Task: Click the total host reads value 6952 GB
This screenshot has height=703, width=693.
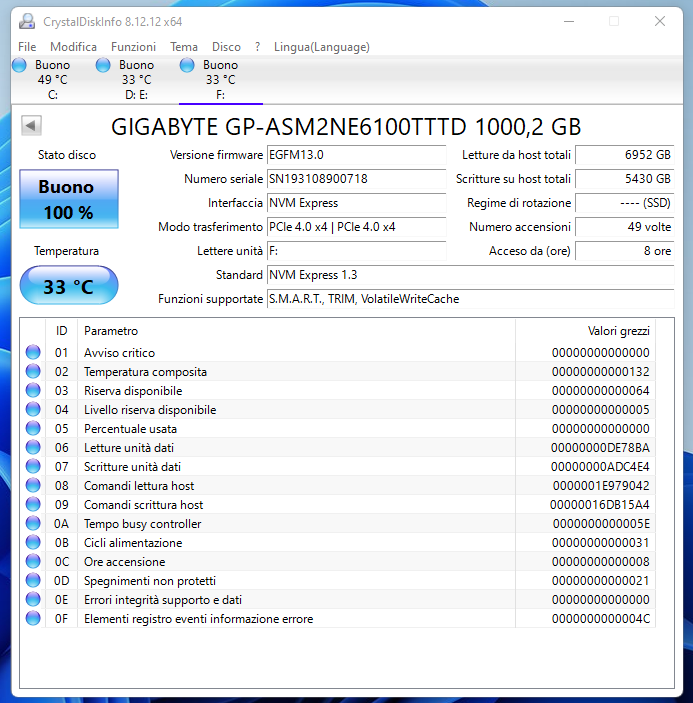Action: (x=625, y=155)
